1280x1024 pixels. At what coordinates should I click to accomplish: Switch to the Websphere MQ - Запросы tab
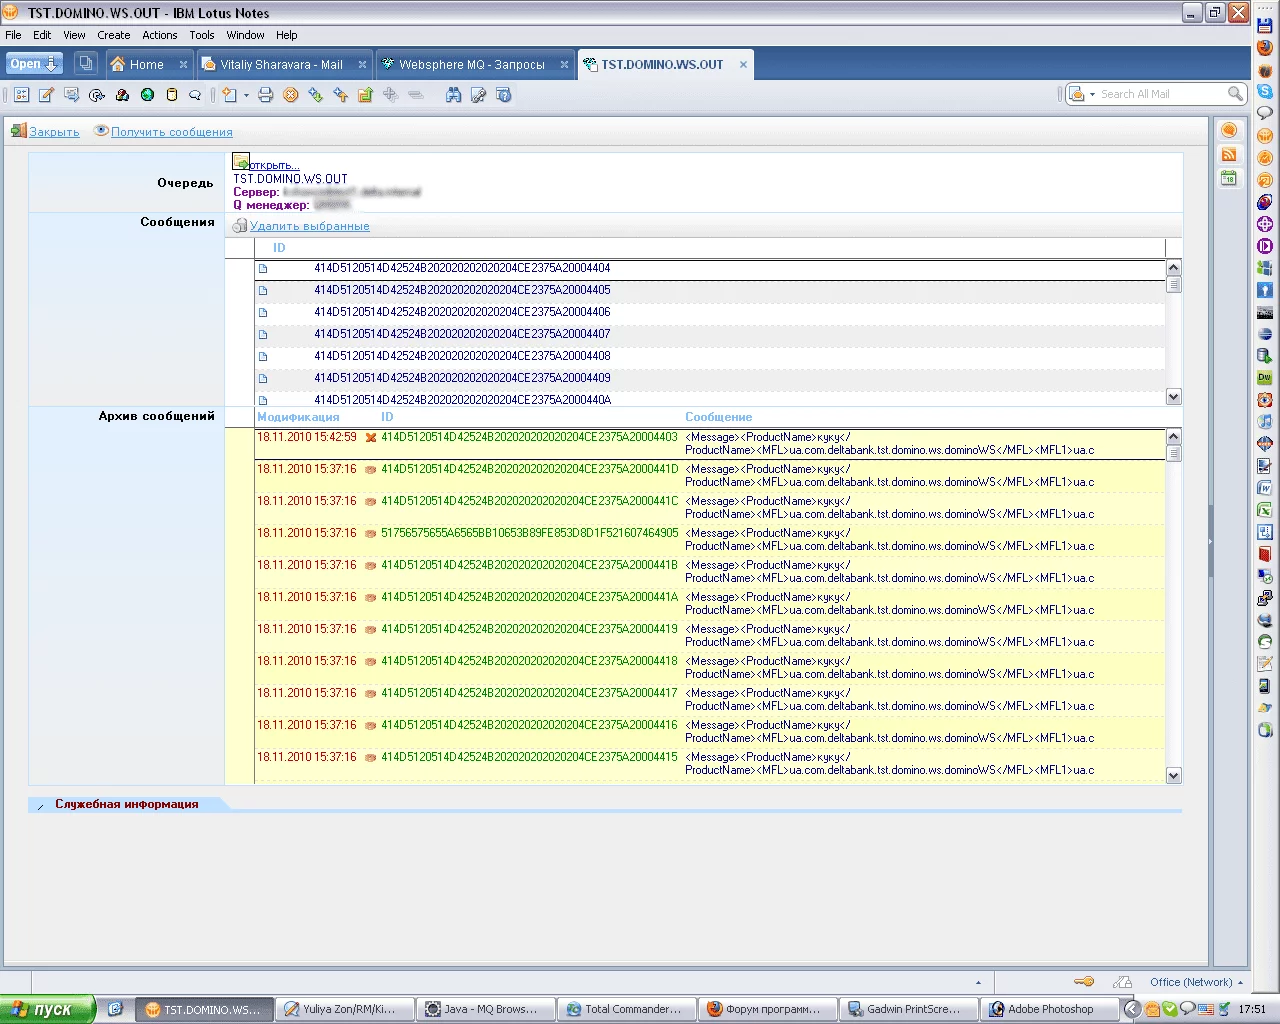point(471,65)
